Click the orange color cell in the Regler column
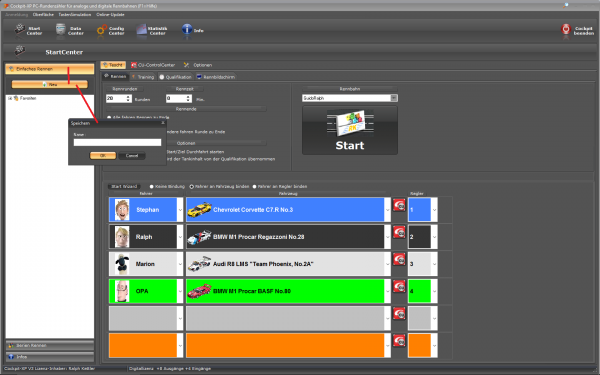The width and height of the screenshot is (600, 375). [x=419, y=346]
